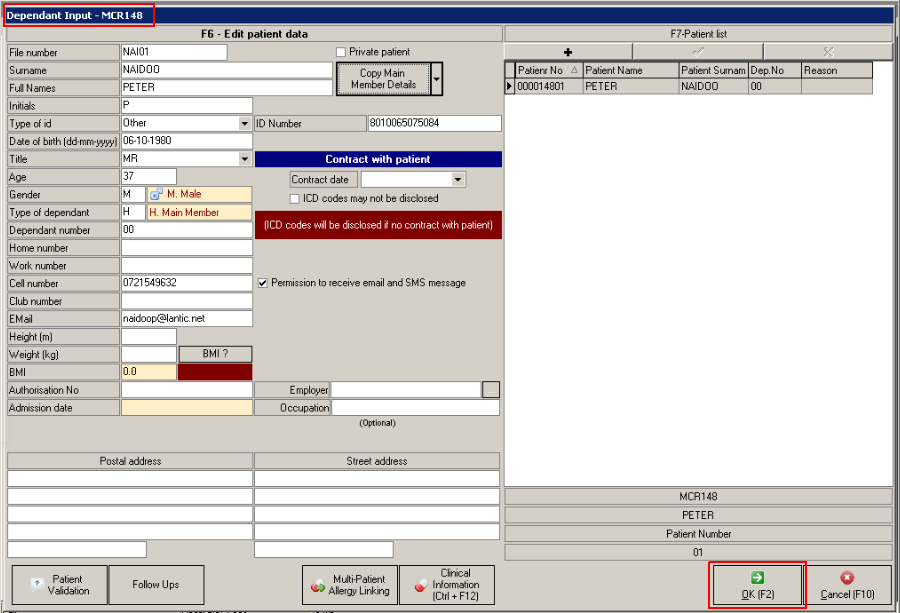Click the dark red BMI color indicator
Viewport: 900px width, 613px height.
[215, 372]
